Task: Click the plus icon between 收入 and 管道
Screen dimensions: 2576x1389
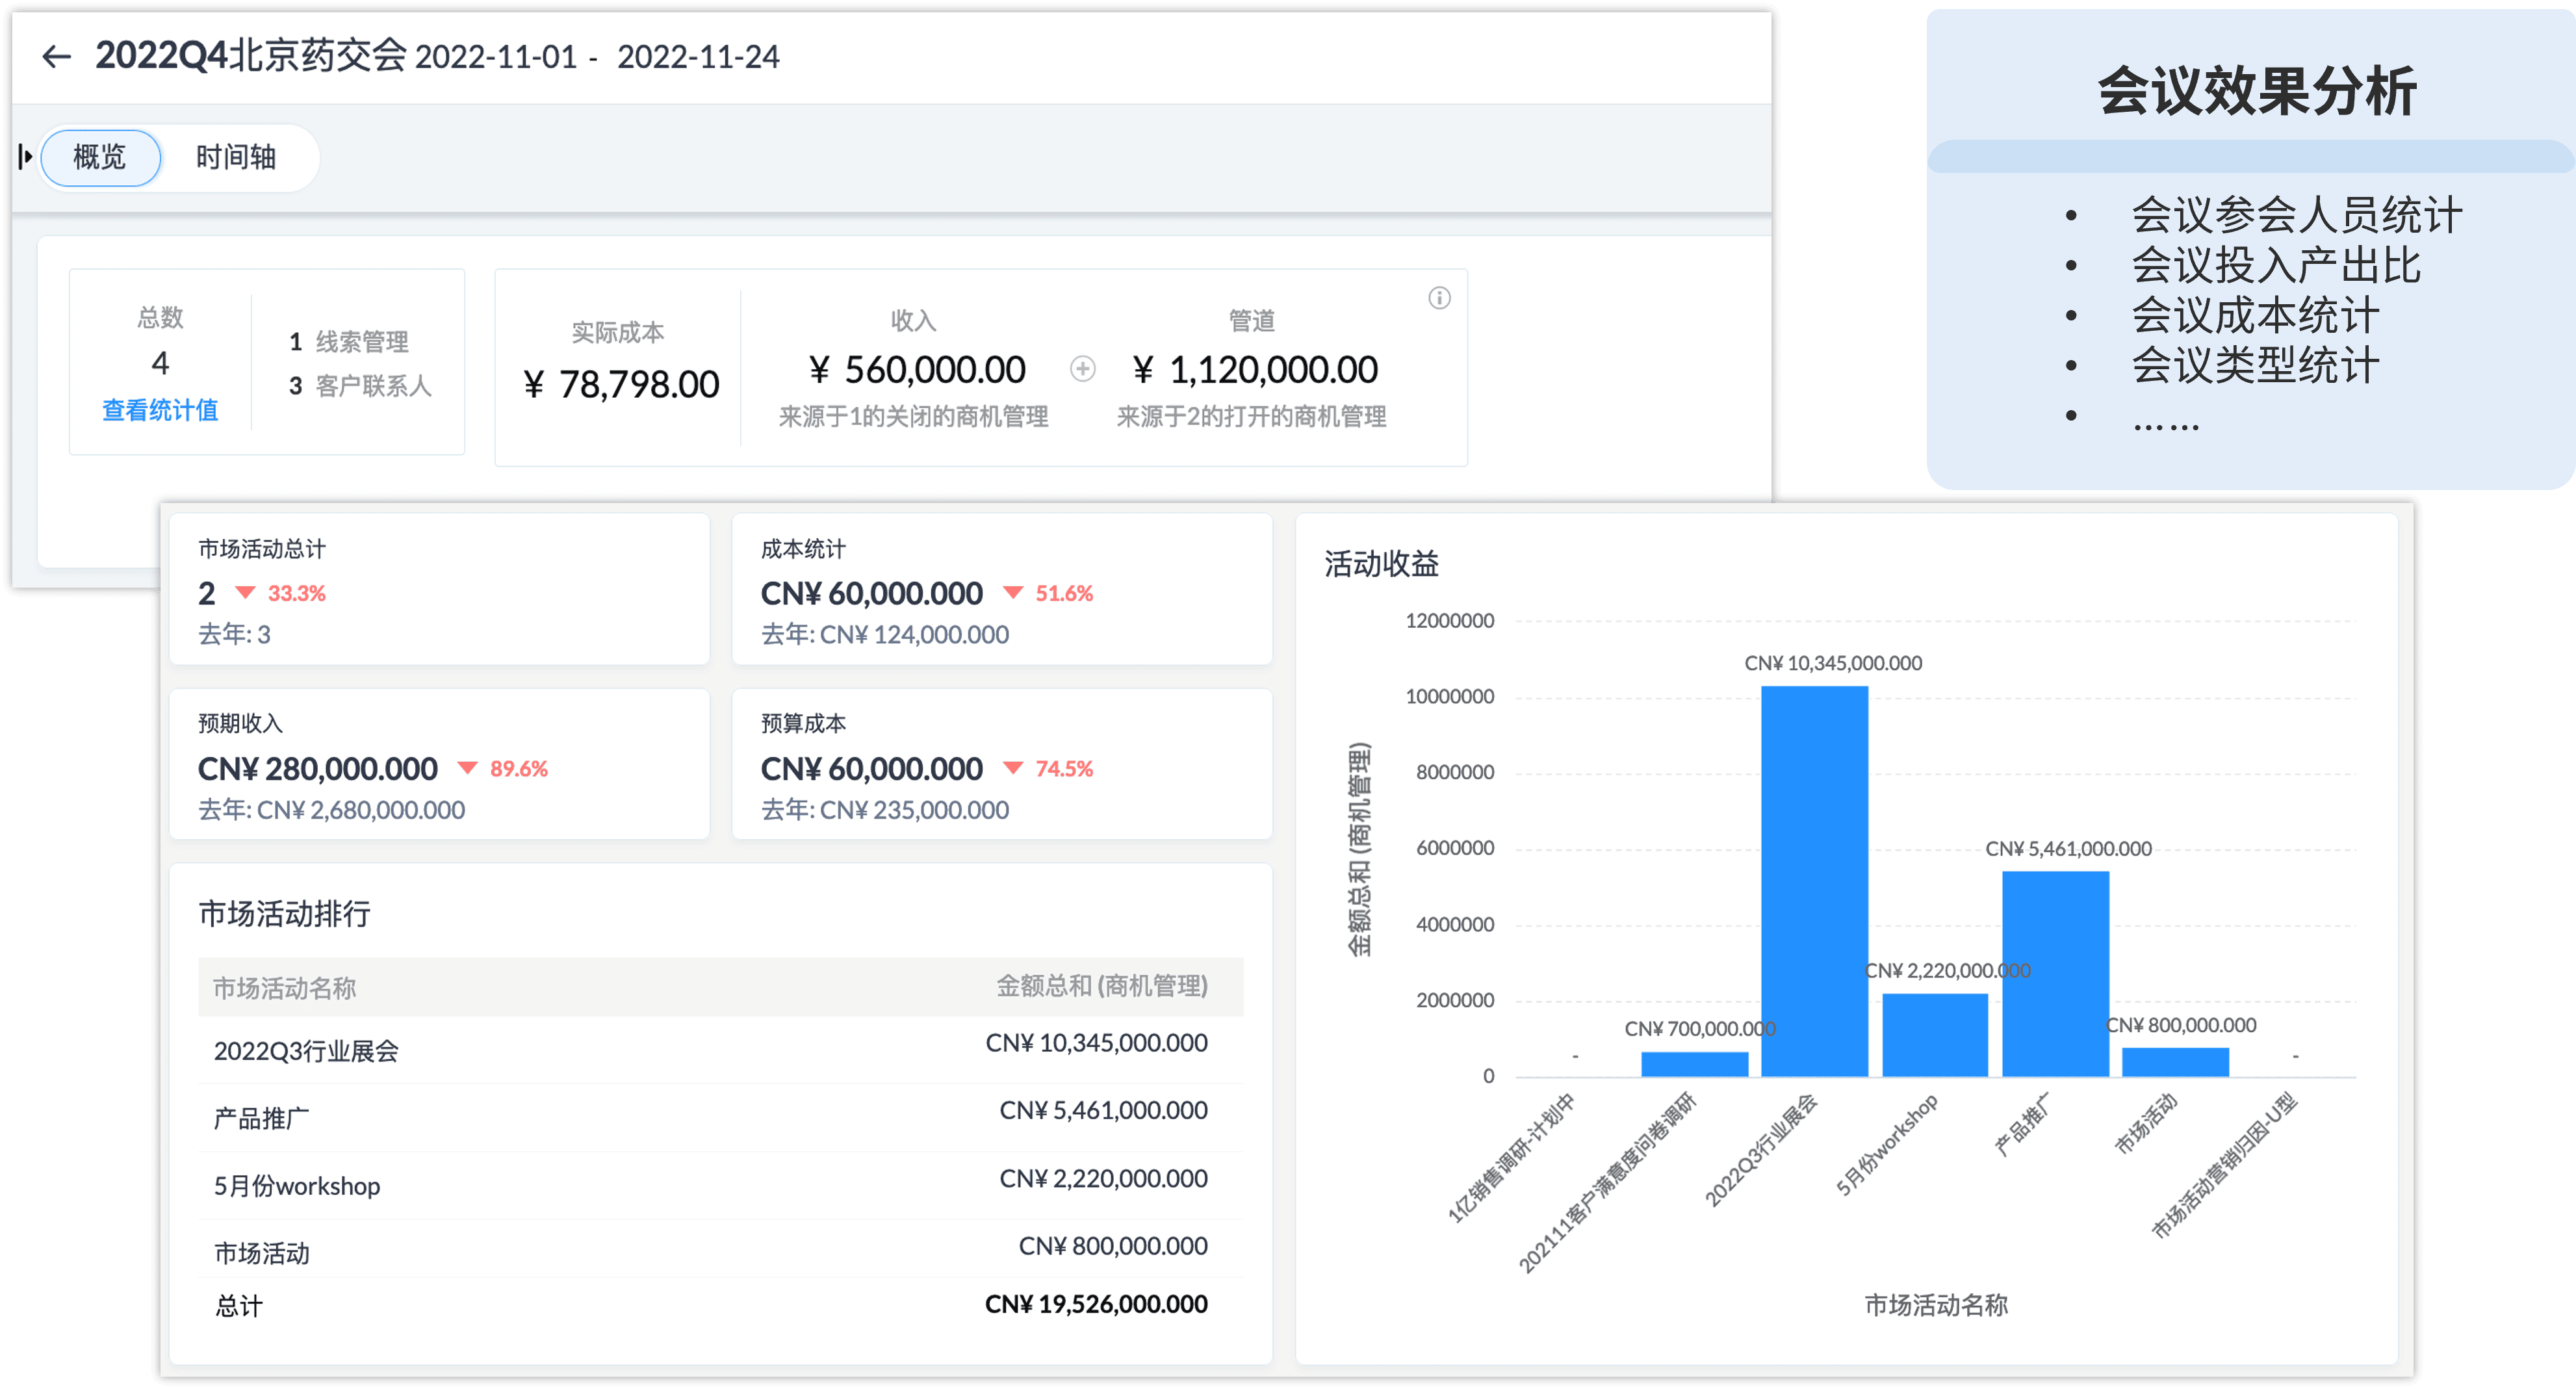Action: [x=1082, y=369]
